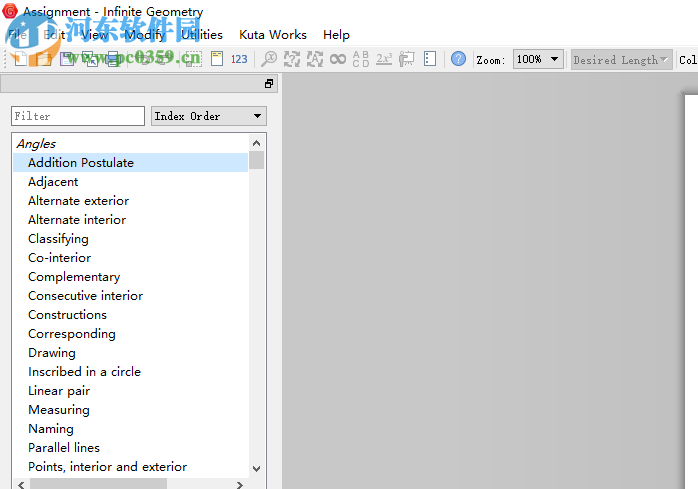Open the Help menu
Viewport: 698px width, 489px height.
[x=336, y=35]
